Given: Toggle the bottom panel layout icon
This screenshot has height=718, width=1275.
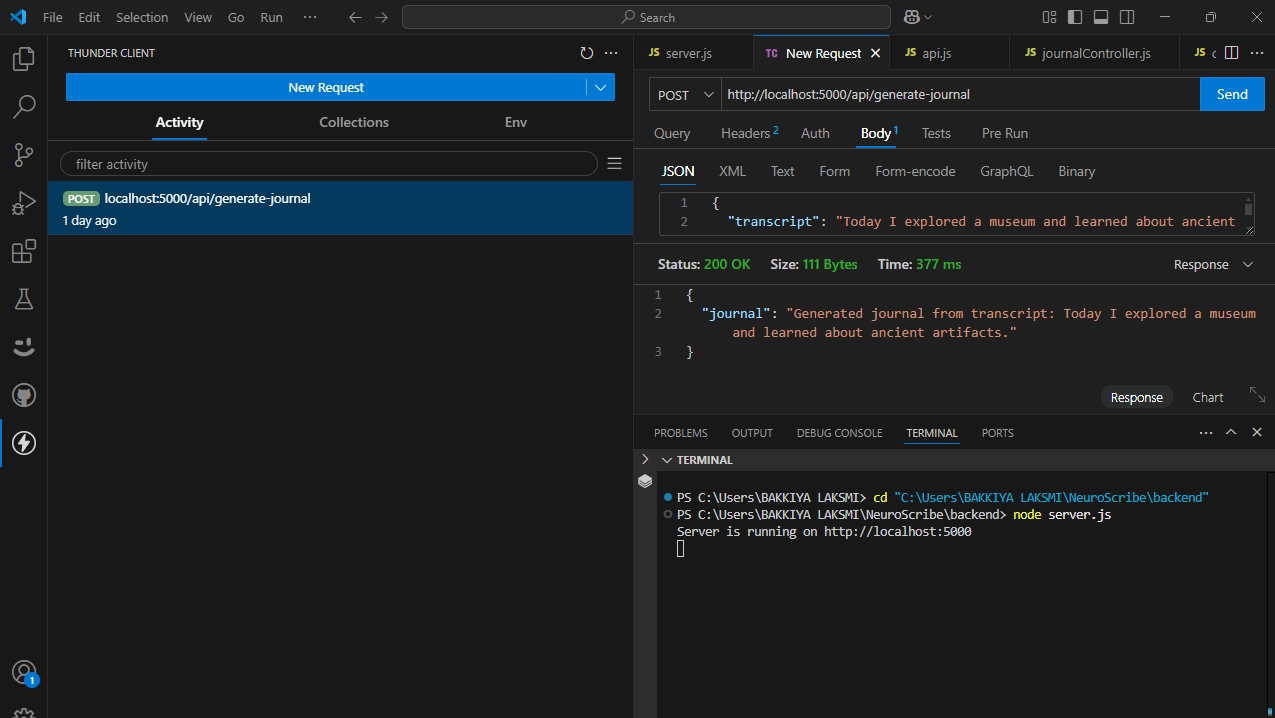Looking at the screenshot, I should (x=1101, y=17).
